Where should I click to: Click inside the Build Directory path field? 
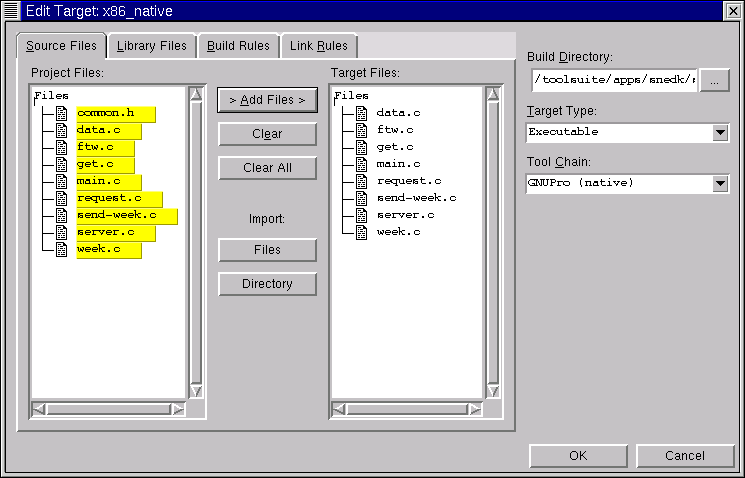pyautogui.click(x=614, y=80)
